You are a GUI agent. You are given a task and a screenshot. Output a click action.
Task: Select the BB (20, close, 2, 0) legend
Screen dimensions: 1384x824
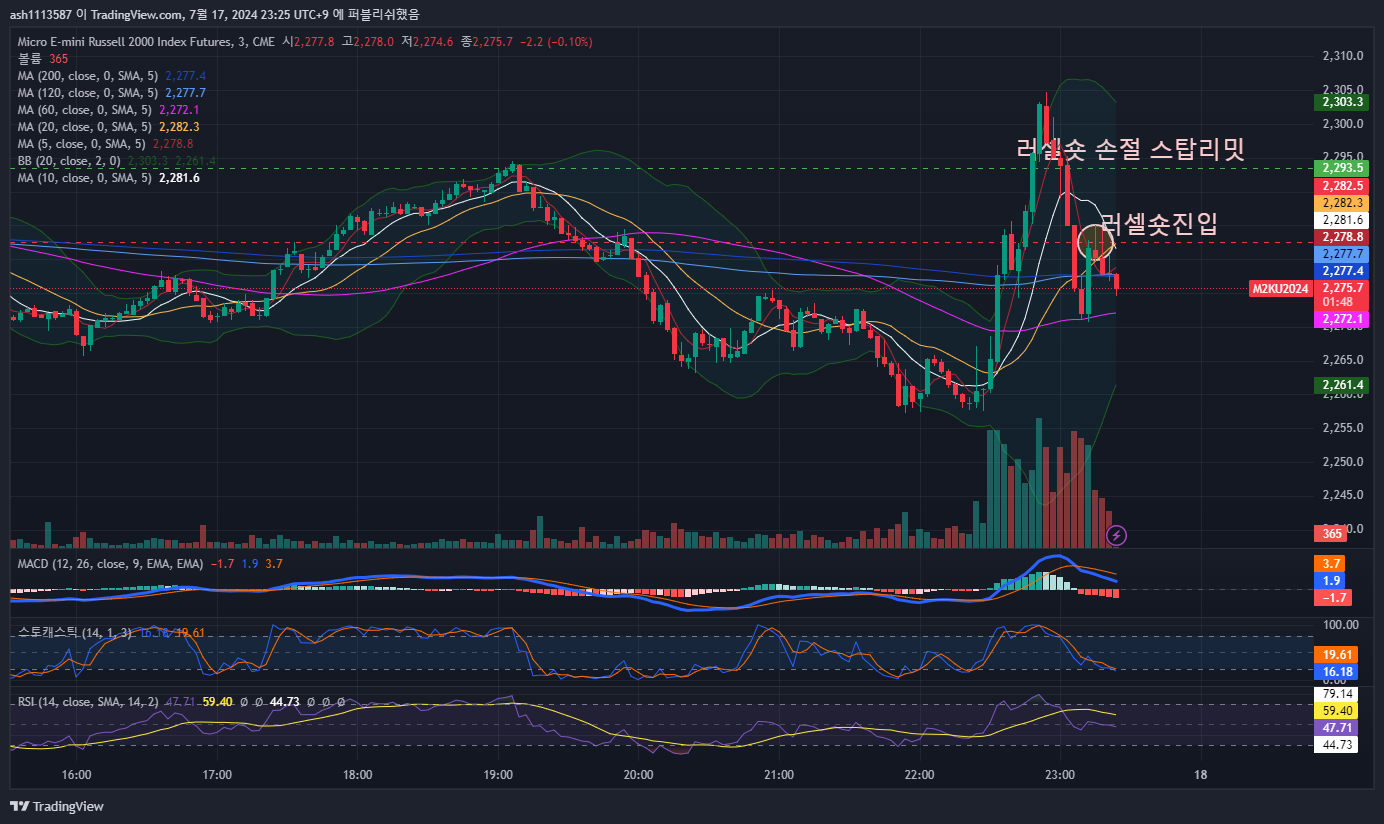pyautogui.click(x=68, y=161)
